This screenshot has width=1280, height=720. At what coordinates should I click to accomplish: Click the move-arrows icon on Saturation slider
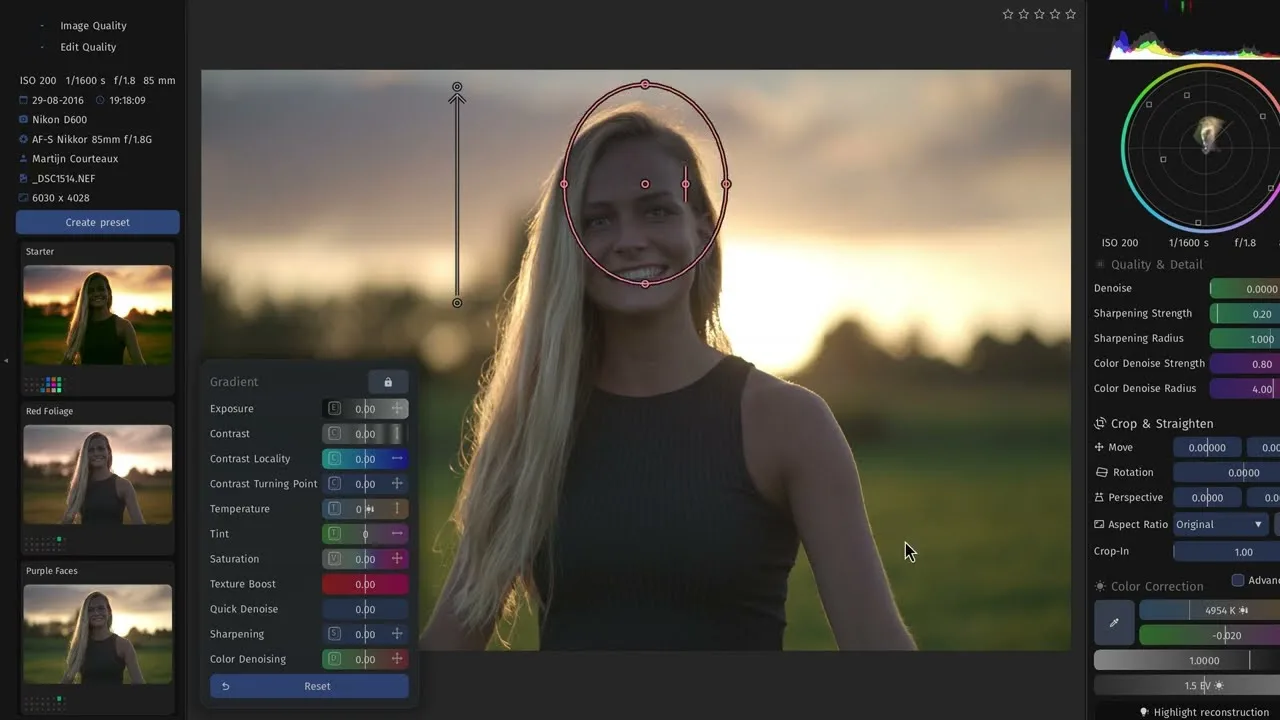(x=397, y=559)
